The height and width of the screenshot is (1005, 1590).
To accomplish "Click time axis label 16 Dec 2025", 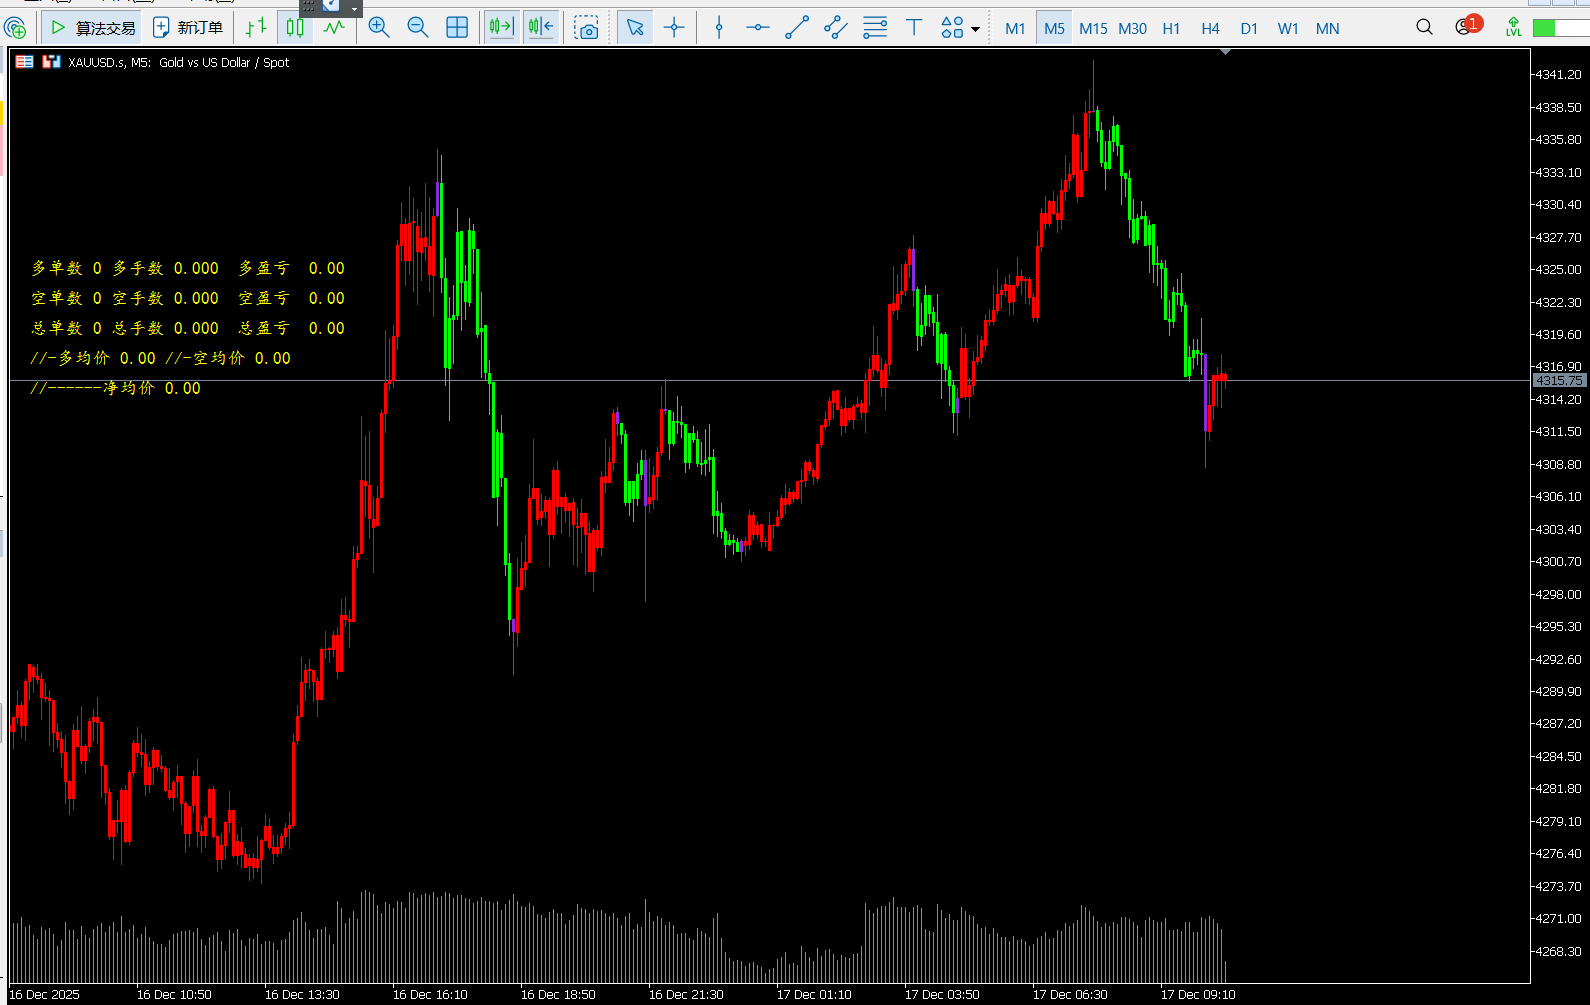I will point(45,995).
